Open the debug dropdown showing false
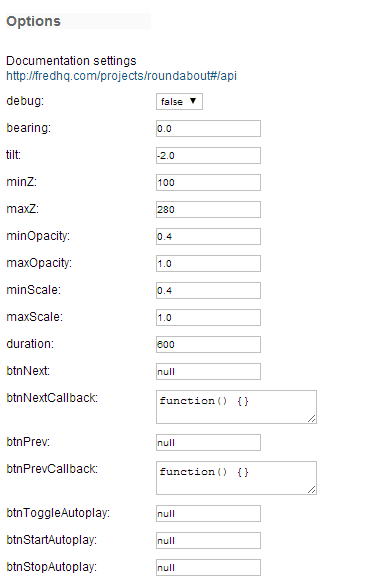This screenshot has width=384, height=582. (179, 101)
